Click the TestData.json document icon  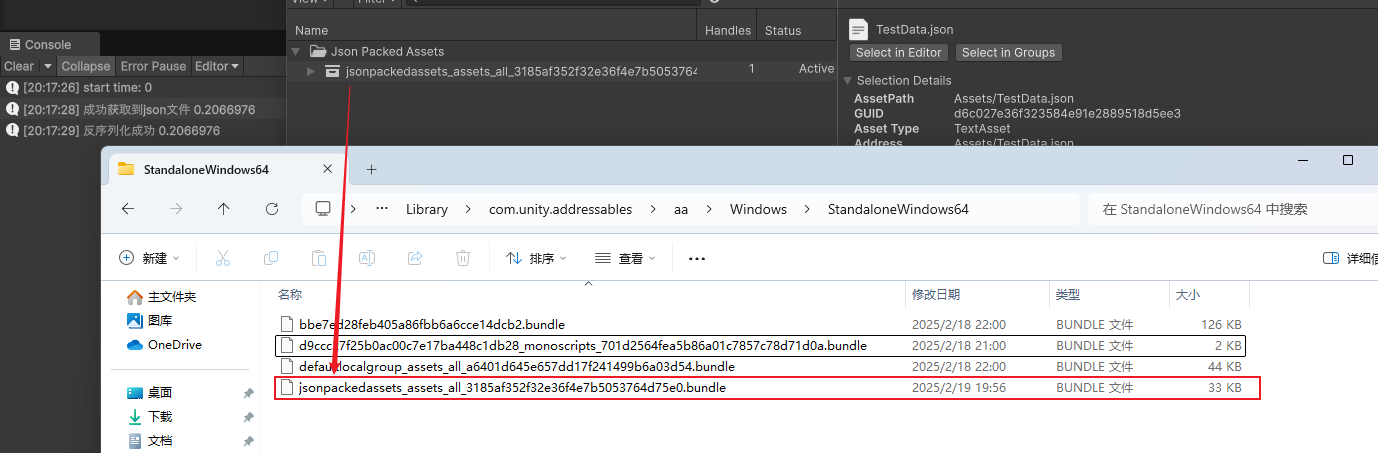click(x=856, y=29)
